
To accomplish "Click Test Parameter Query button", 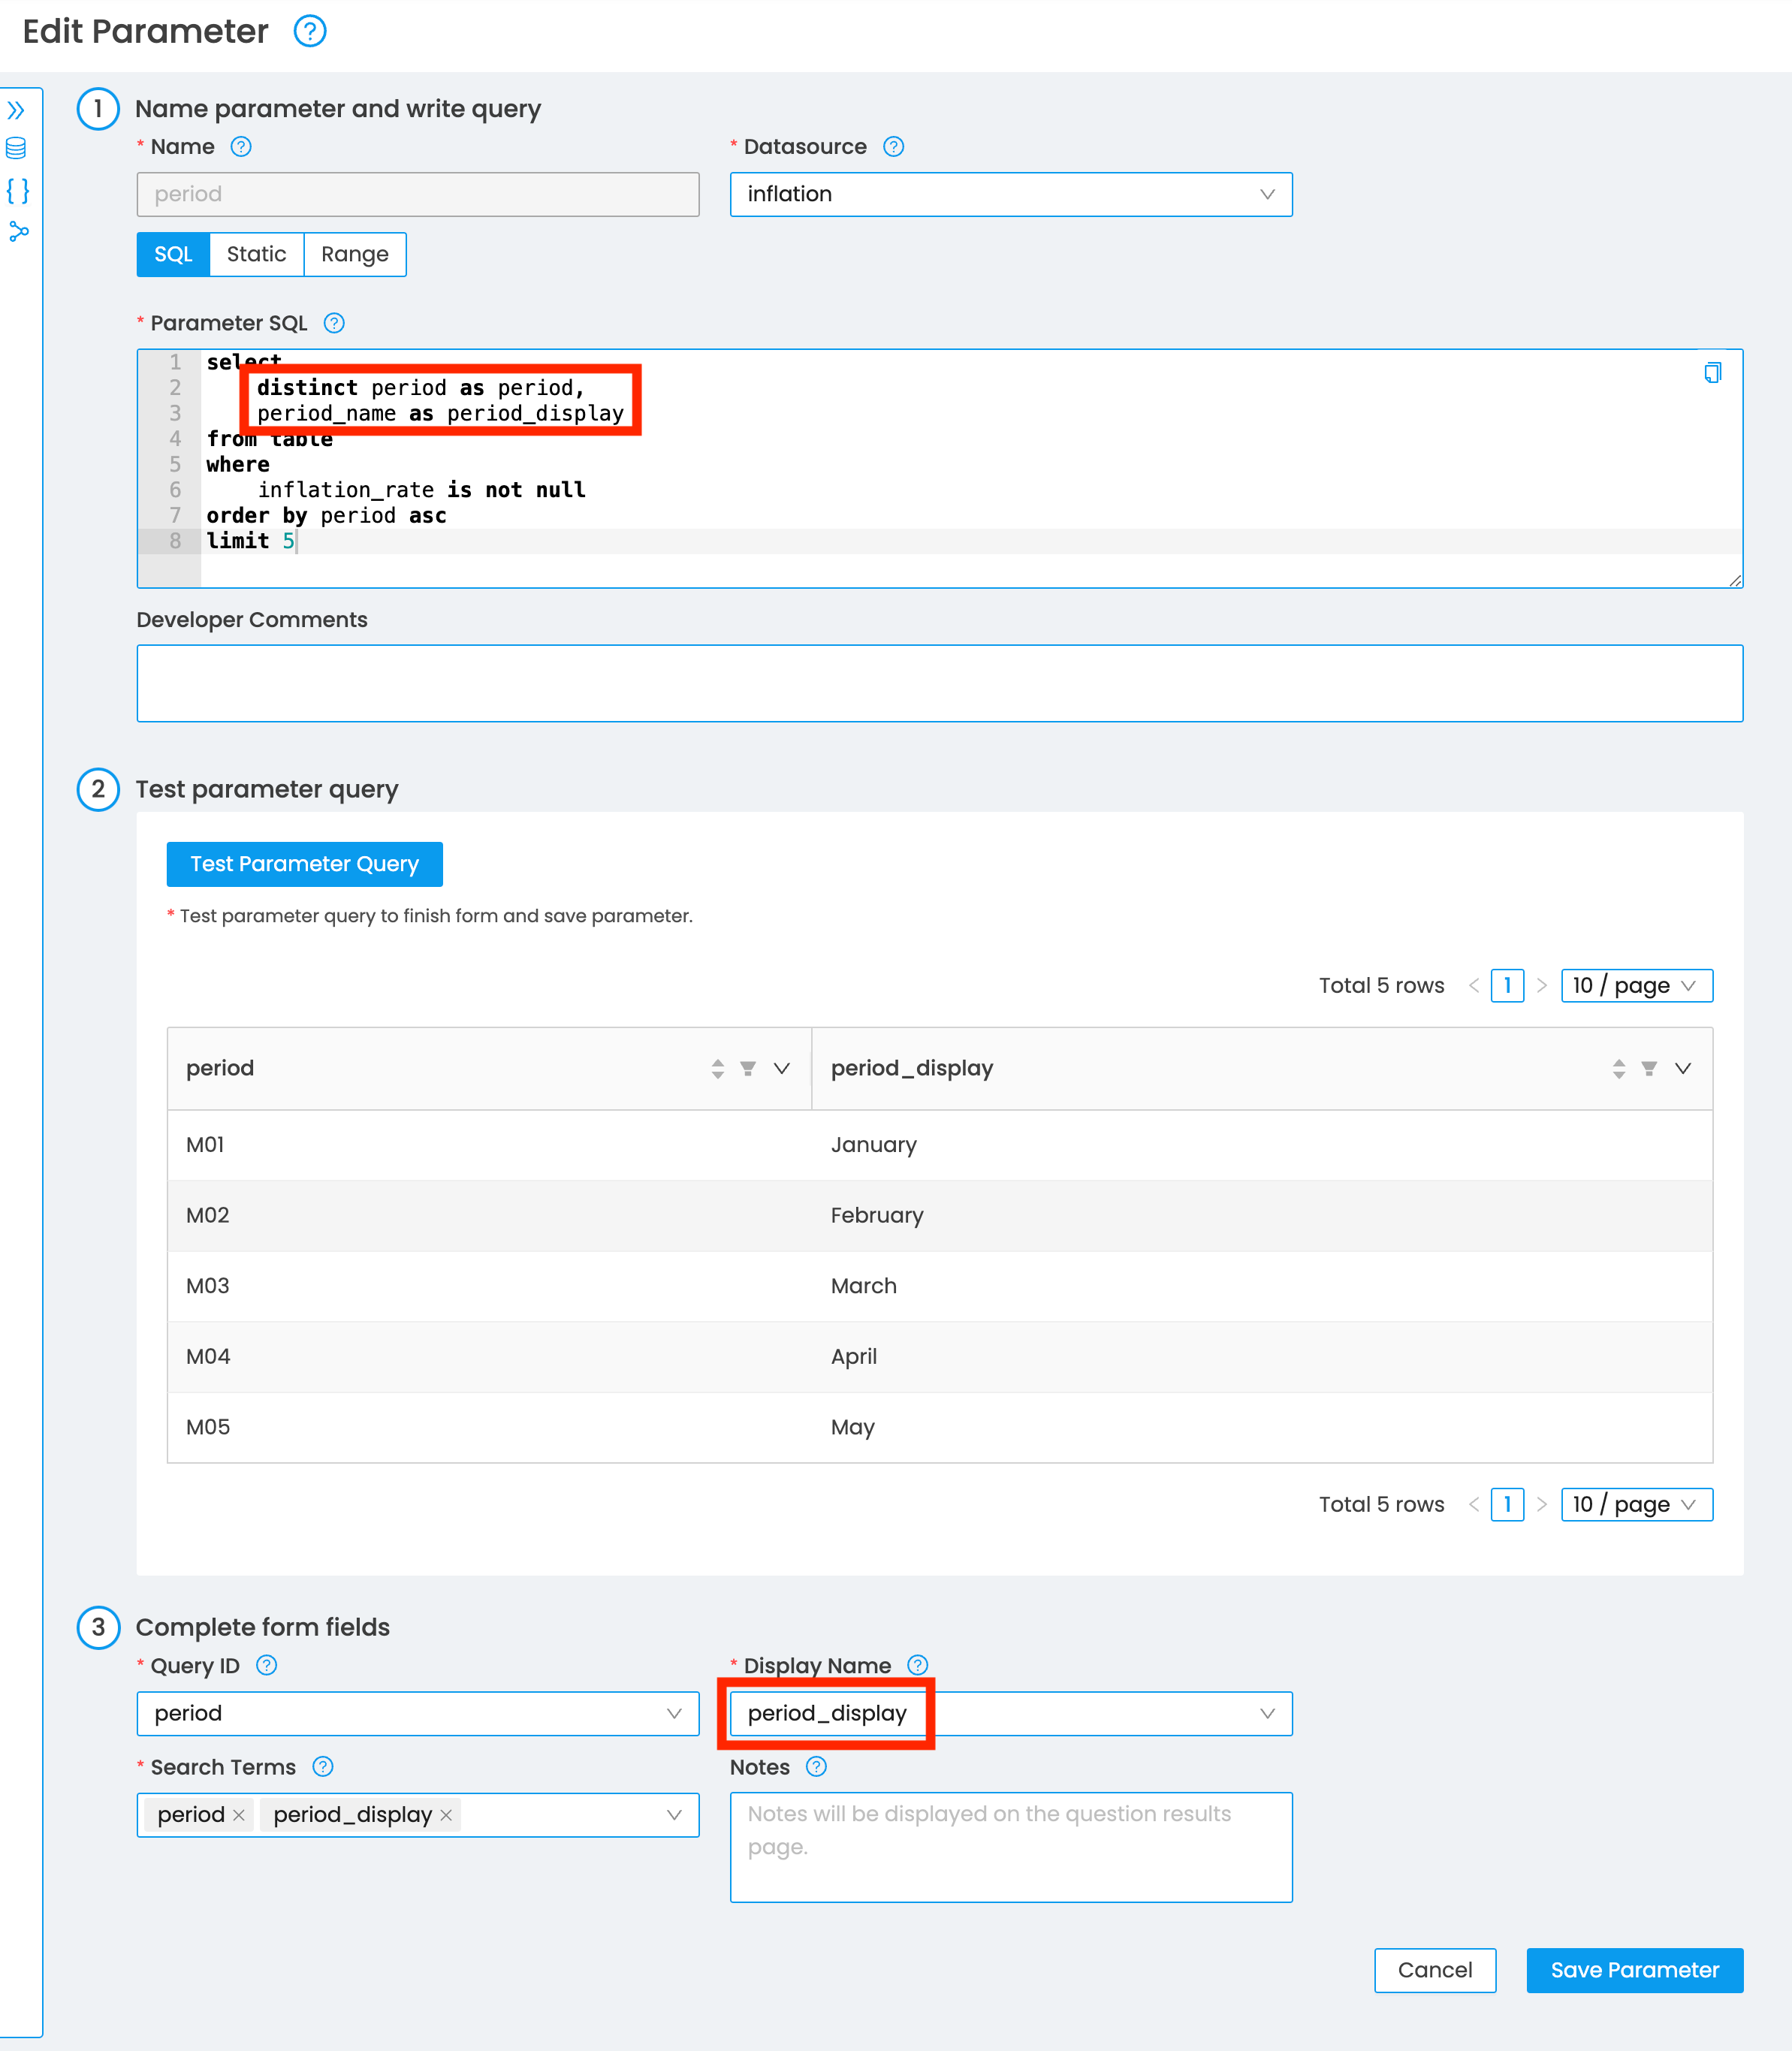I will (x=305, y=864).
